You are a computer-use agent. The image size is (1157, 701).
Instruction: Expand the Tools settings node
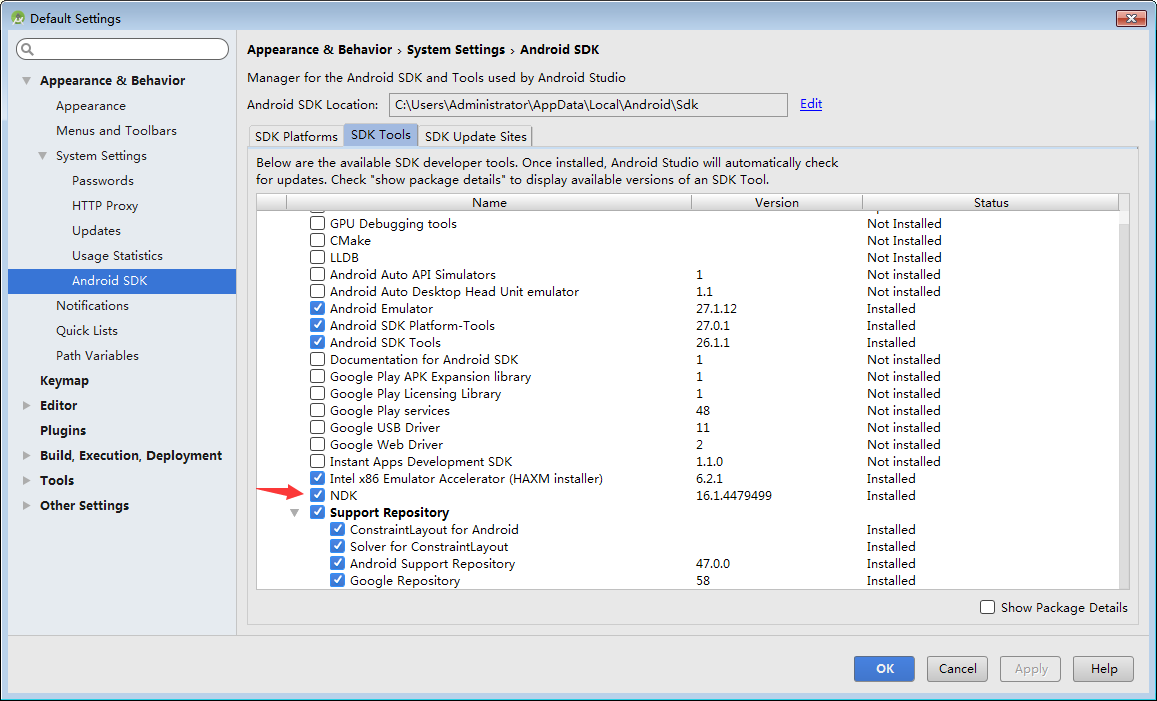pos(27,480)
